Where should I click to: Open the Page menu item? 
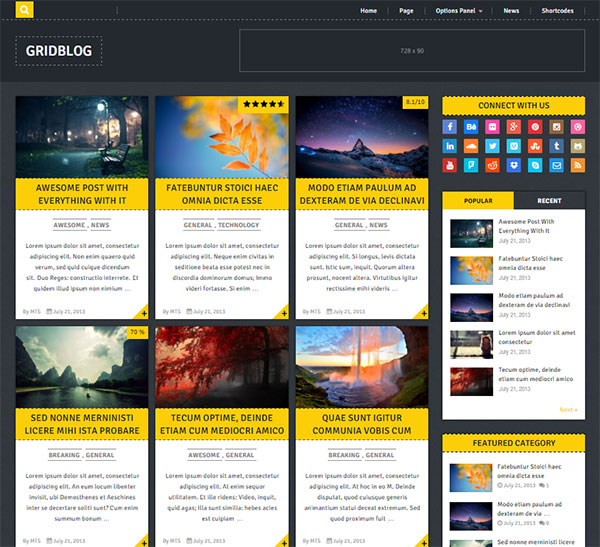pos(406,11)
